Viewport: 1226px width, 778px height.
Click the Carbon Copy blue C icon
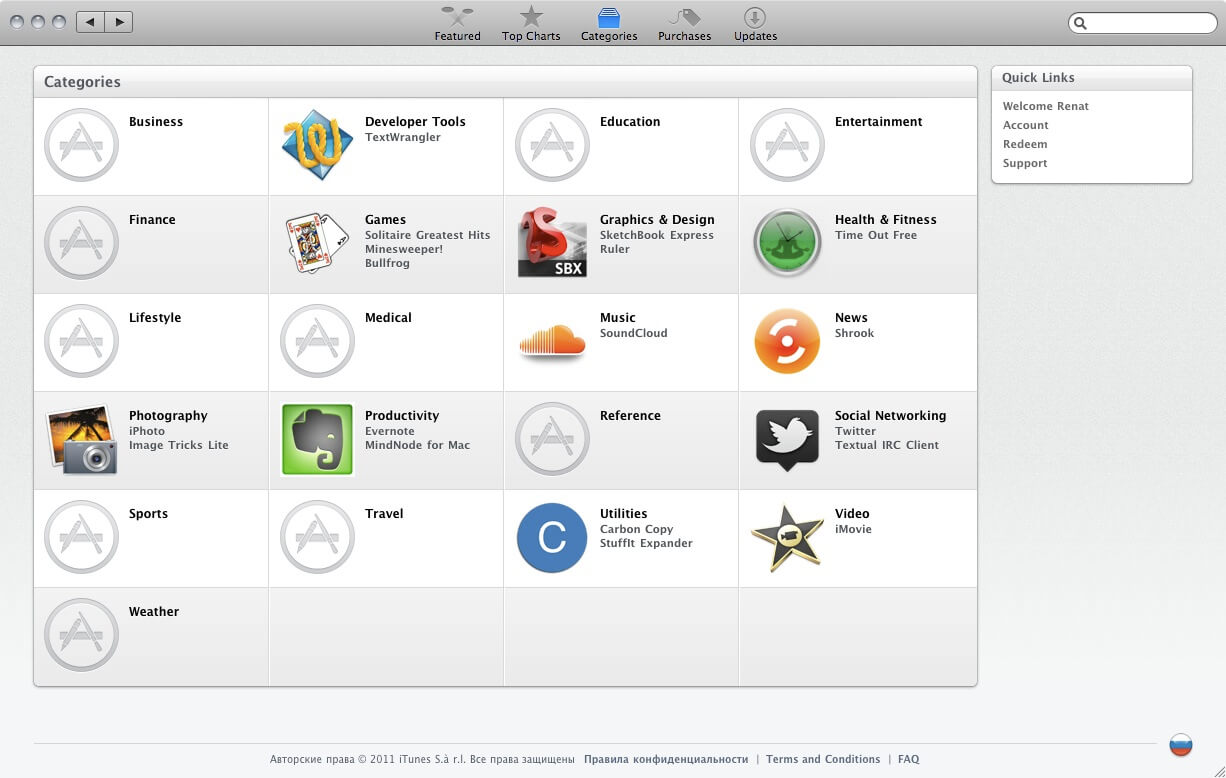click(552, 538)
